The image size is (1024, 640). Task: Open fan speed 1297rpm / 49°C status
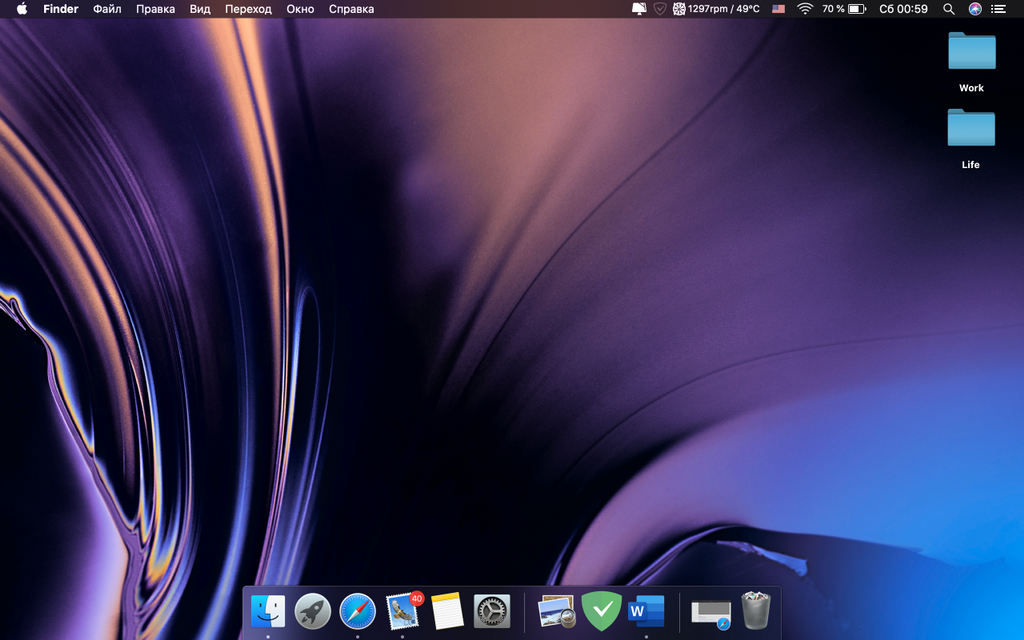pyautogui.click(x=716, y=9)
